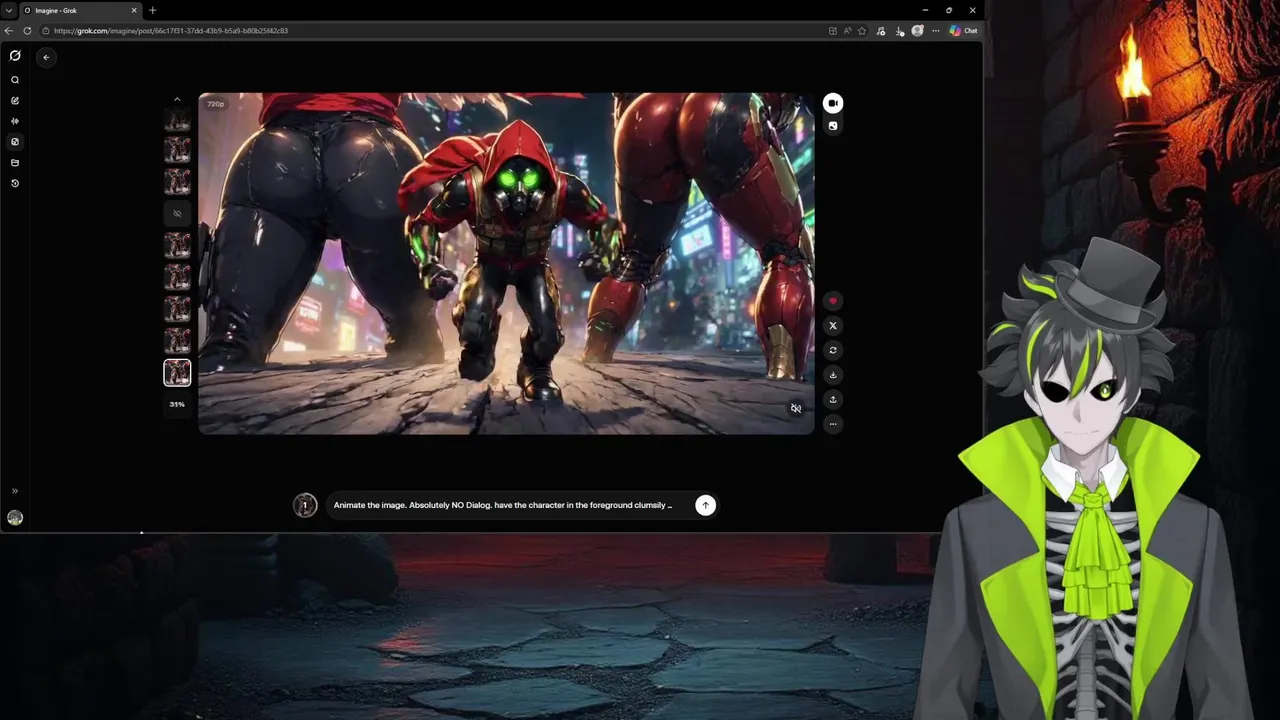Click the hidden-content eye-slash thumbnail
This screenshot has height=720, width=1280.
click(177, 213)
